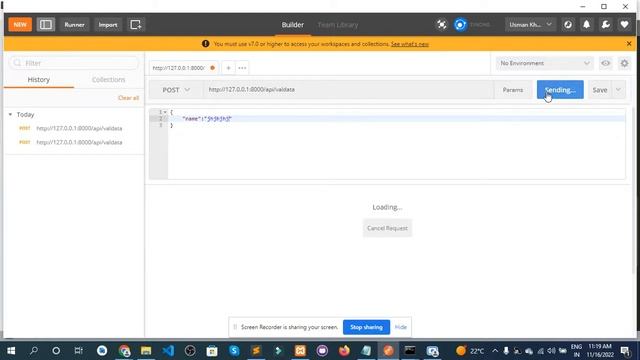Image resolution: width=640 pixels, height=360 pixels.
Task: Open OBS Studio from the taskbar
Action: pos(190,351)
